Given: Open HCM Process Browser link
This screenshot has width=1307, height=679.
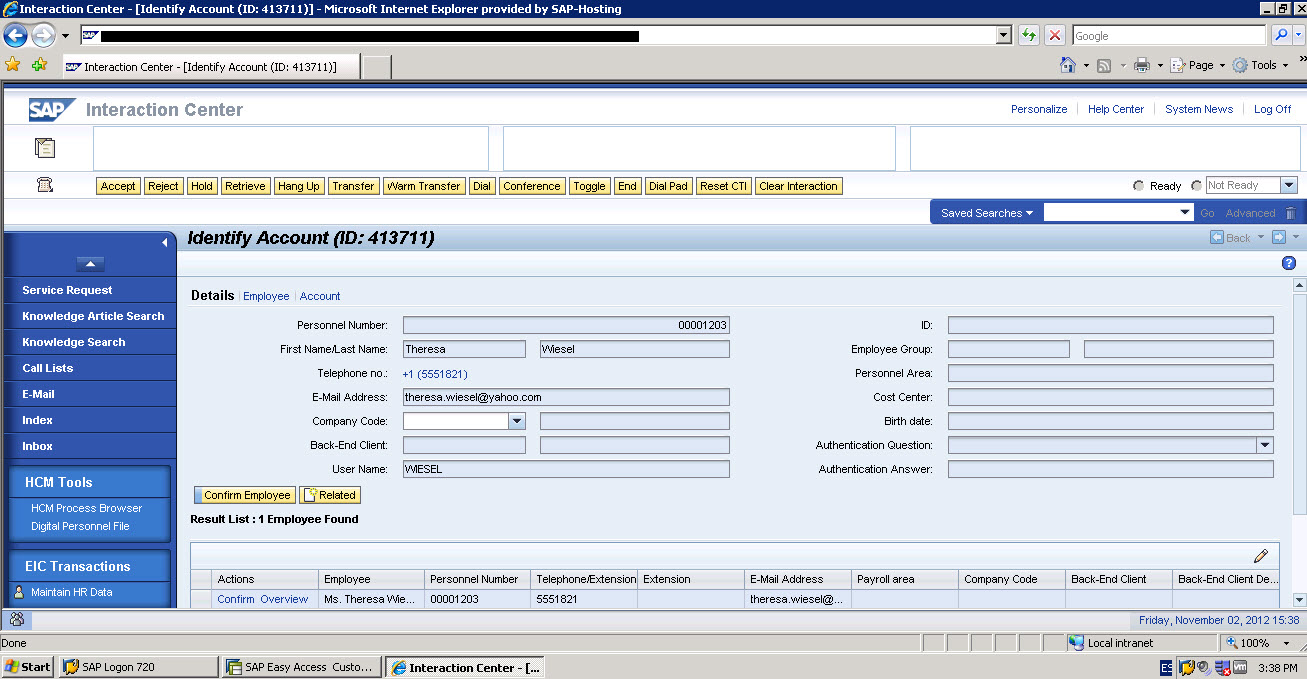Looking at the screenshot, I should (x=86, y=508).
